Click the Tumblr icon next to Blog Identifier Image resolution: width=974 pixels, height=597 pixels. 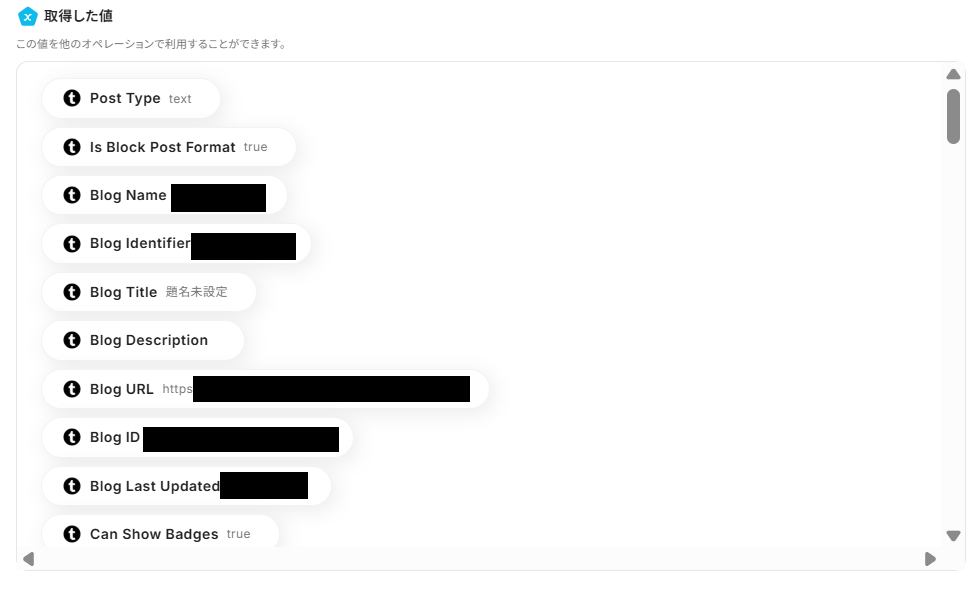tap(72, 244)
